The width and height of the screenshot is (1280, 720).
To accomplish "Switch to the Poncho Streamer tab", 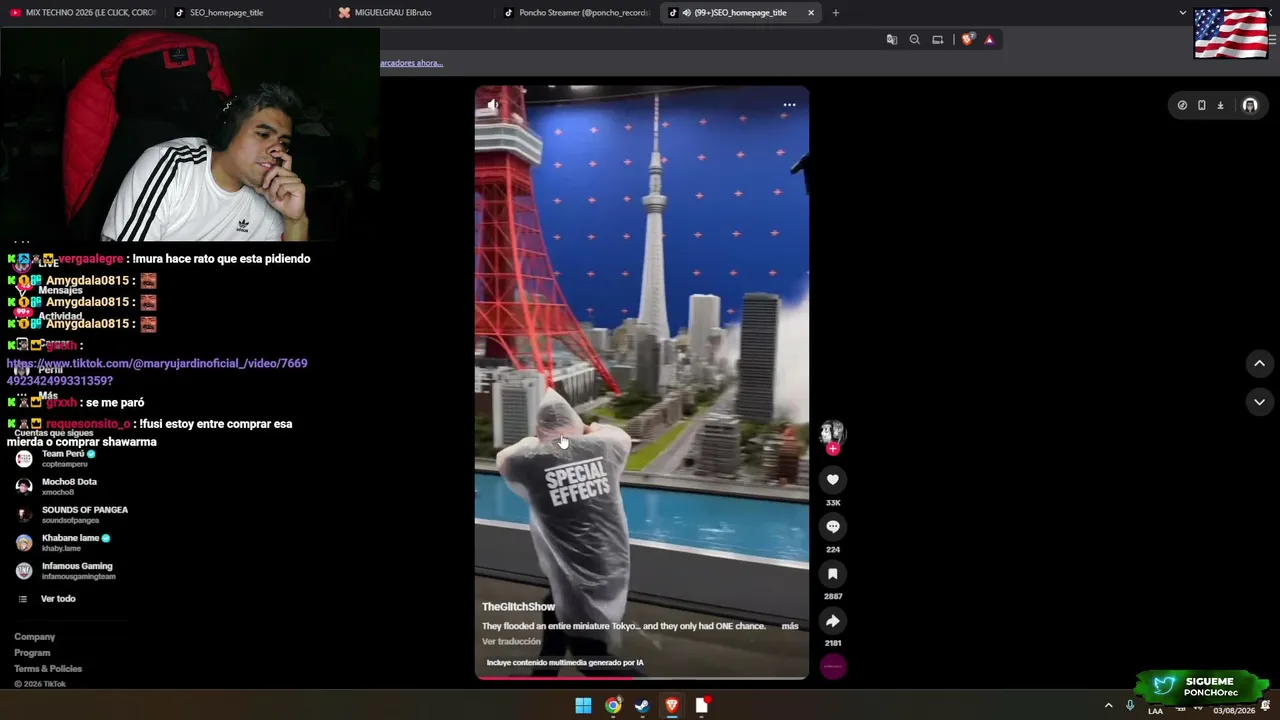I will pyautogui.click(x=576, y=13).
